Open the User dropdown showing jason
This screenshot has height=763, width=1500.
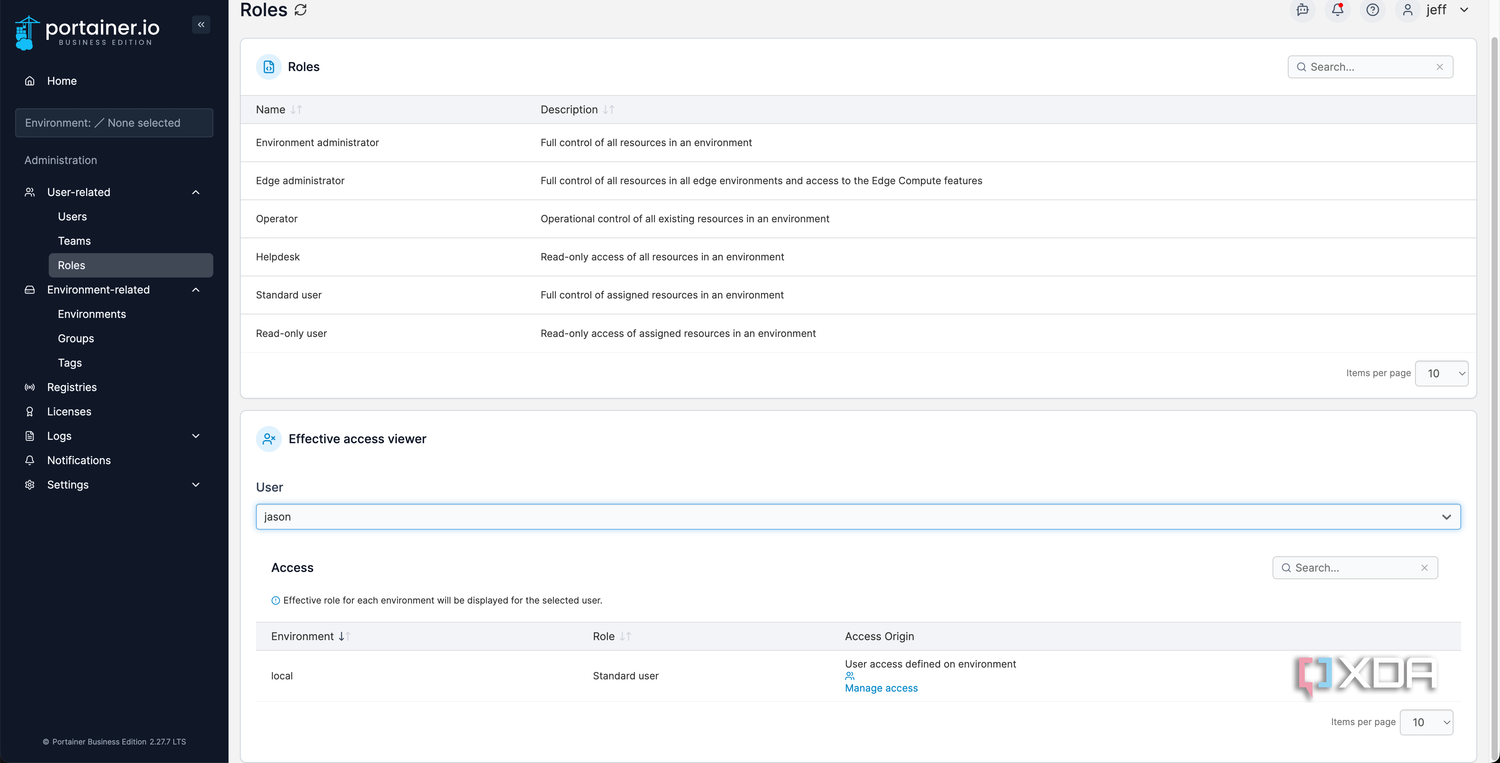click(x=858, y=517)
